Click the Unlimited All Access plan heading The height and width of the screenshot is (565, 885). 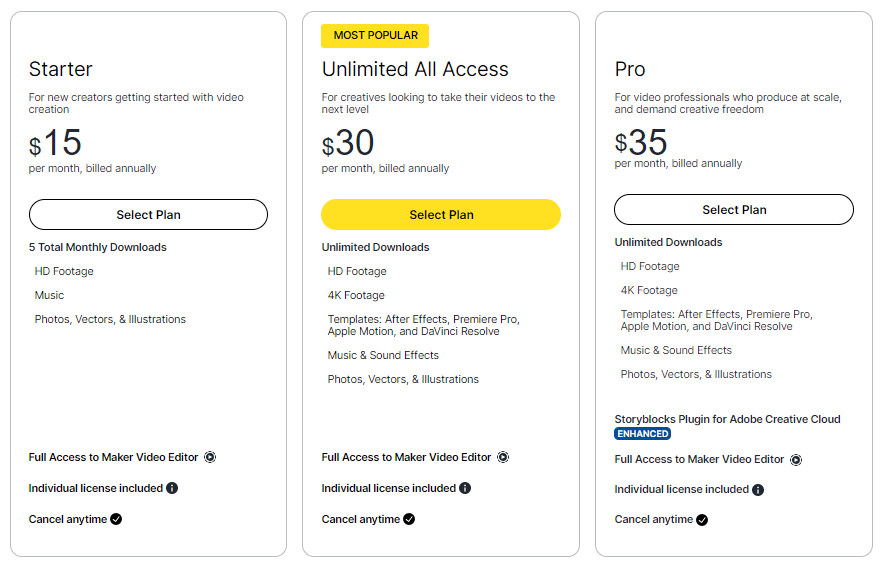(x=415, y=69)
